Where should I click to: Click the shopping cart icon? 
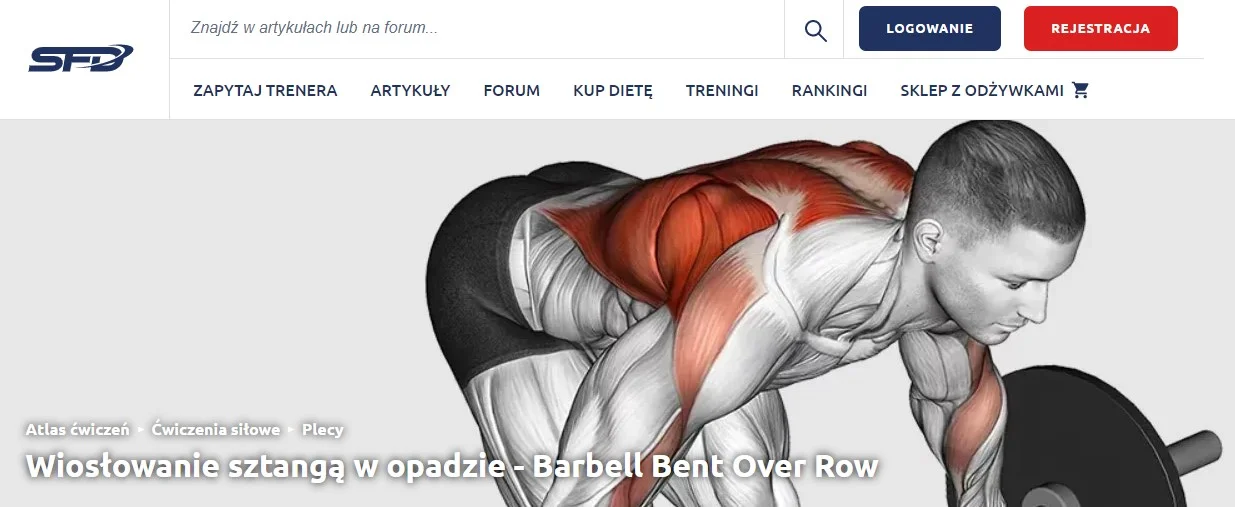[1080, 90]
